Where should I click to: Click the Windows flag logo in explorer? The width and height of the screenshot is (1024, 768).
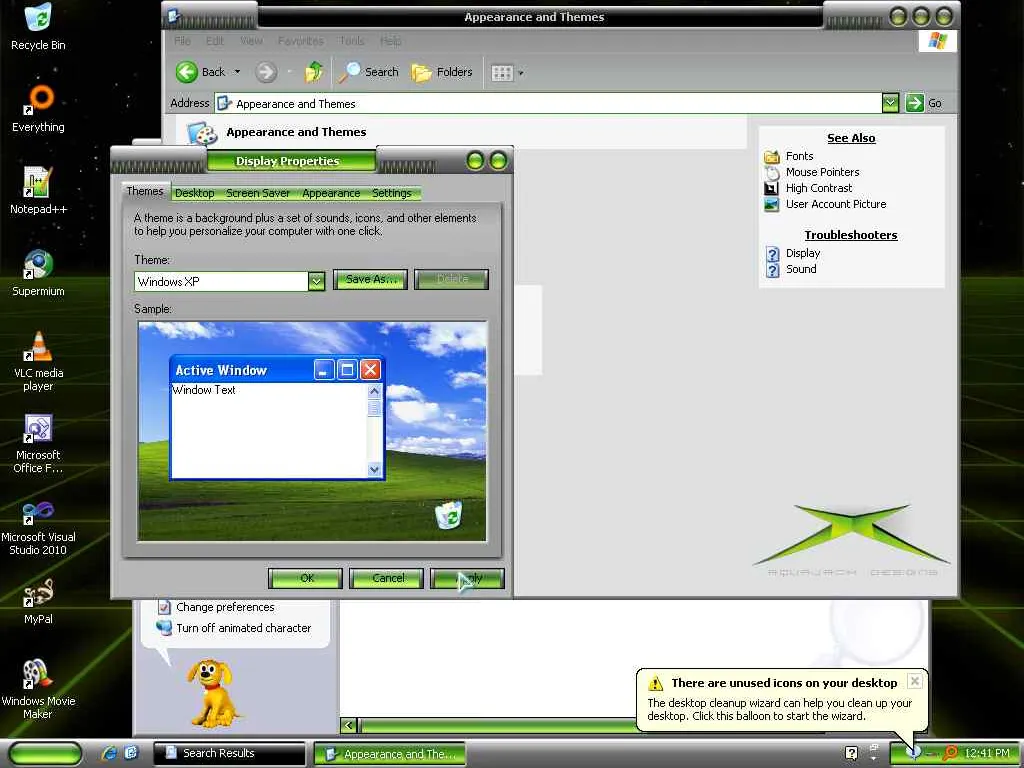(937, 41)
